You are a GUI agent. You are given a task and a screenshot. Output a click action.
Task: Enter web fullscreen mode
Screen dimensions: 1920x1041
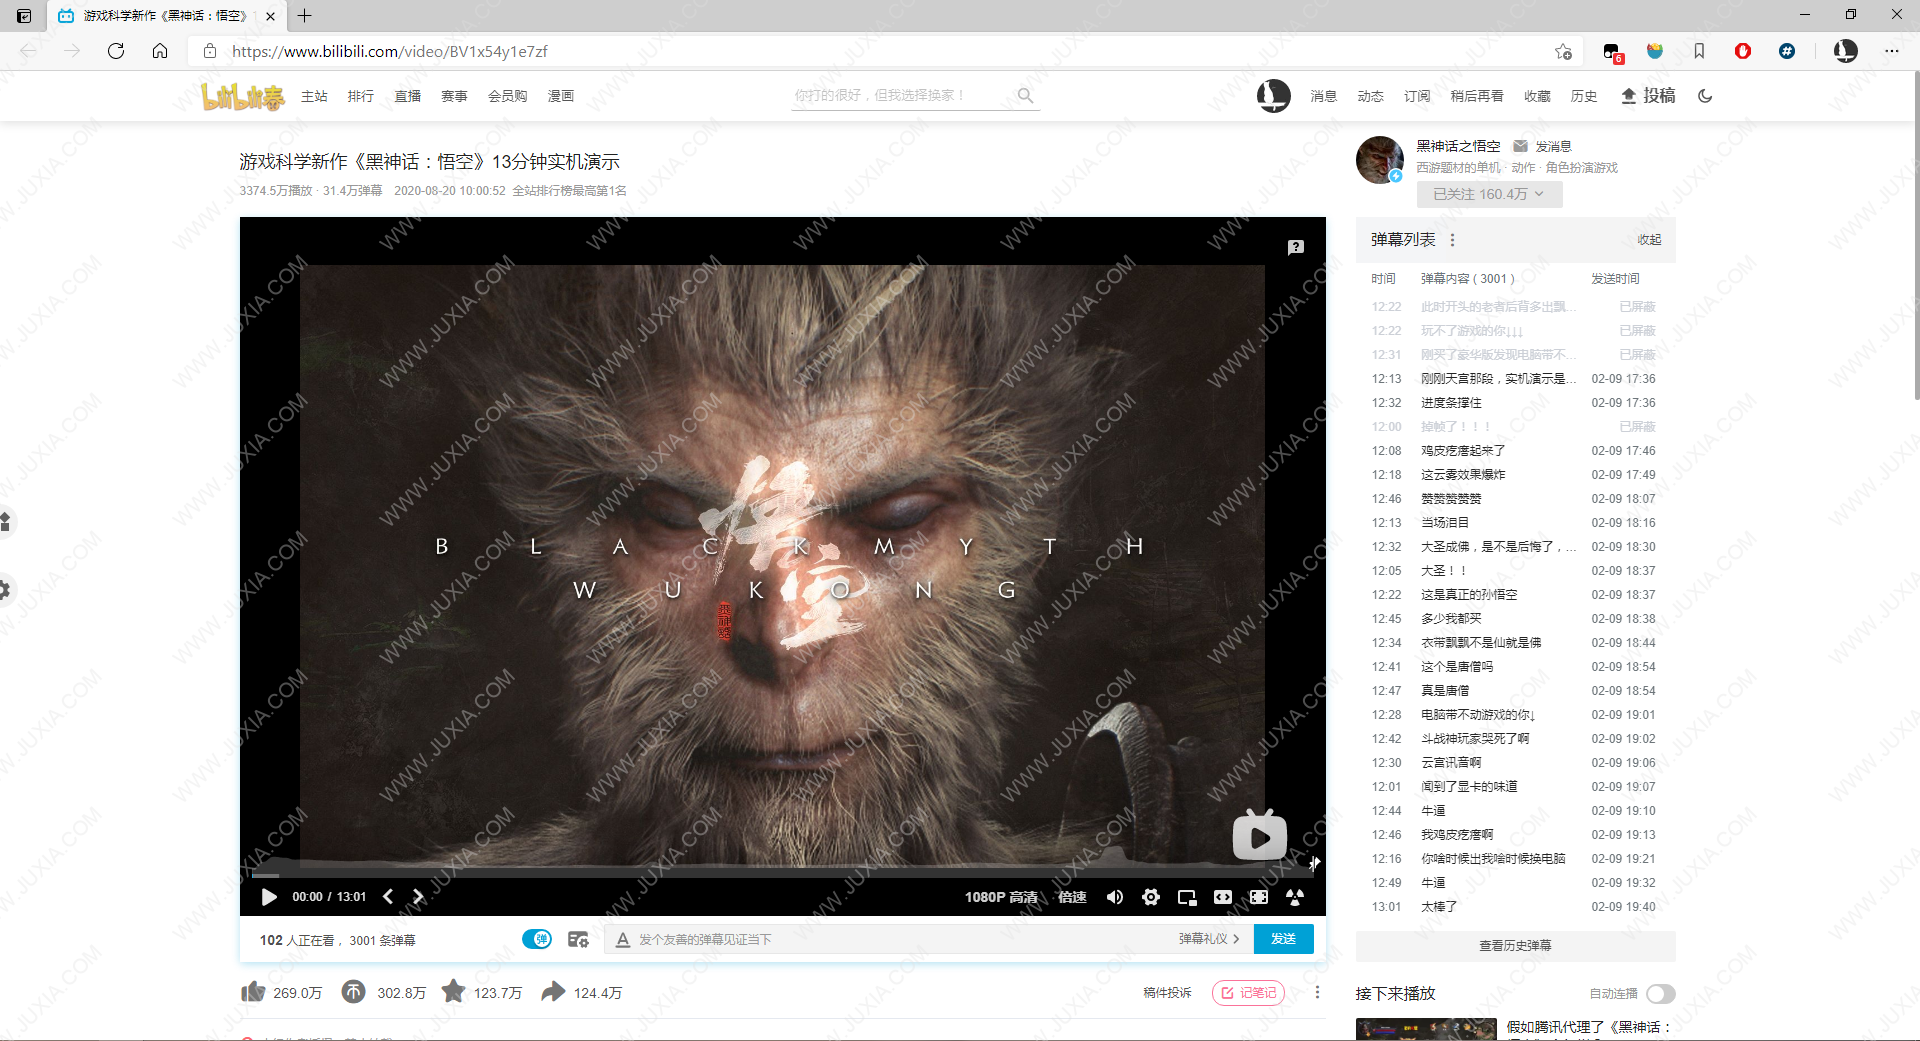[1259, 897]
